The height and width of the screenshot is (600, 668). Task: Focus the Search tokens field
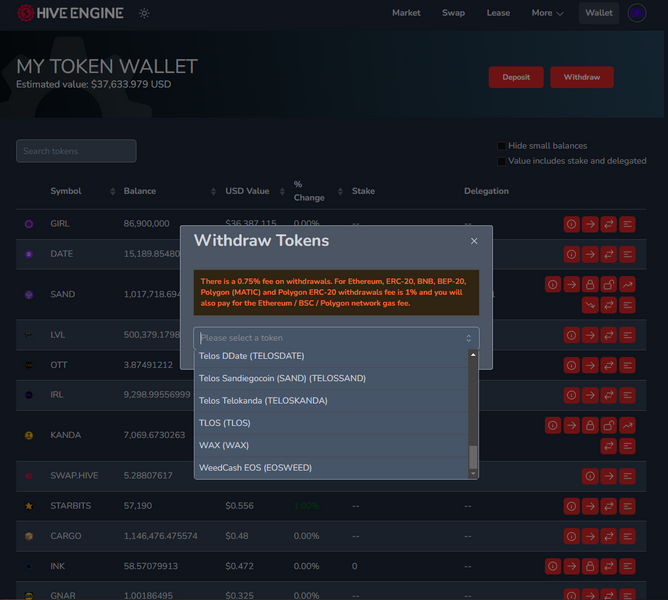[76, 151]
